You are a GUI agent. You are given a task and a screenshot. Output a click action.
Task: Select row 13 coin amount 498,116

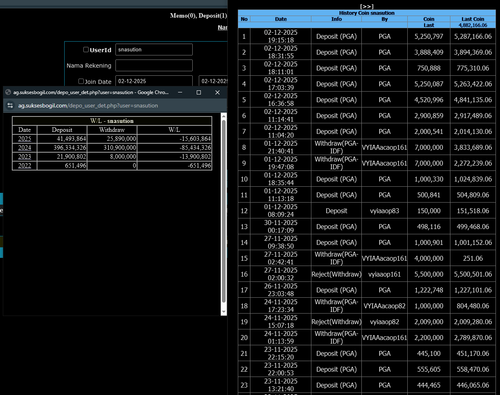click(429, 227)
